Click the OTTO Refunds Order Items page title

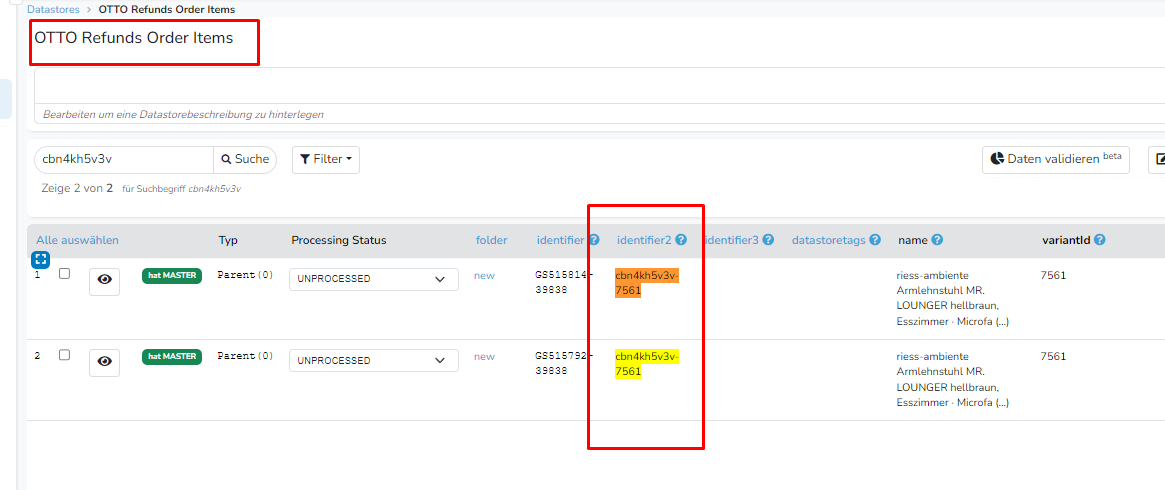click(x=134, y=38)
